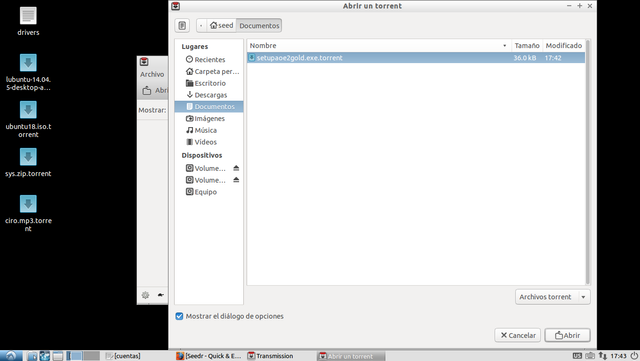The width and height of the screenshot is (640, 361).
Task: Open the Archivos torrent filter dropdown
Action: [x=553, y=297]
